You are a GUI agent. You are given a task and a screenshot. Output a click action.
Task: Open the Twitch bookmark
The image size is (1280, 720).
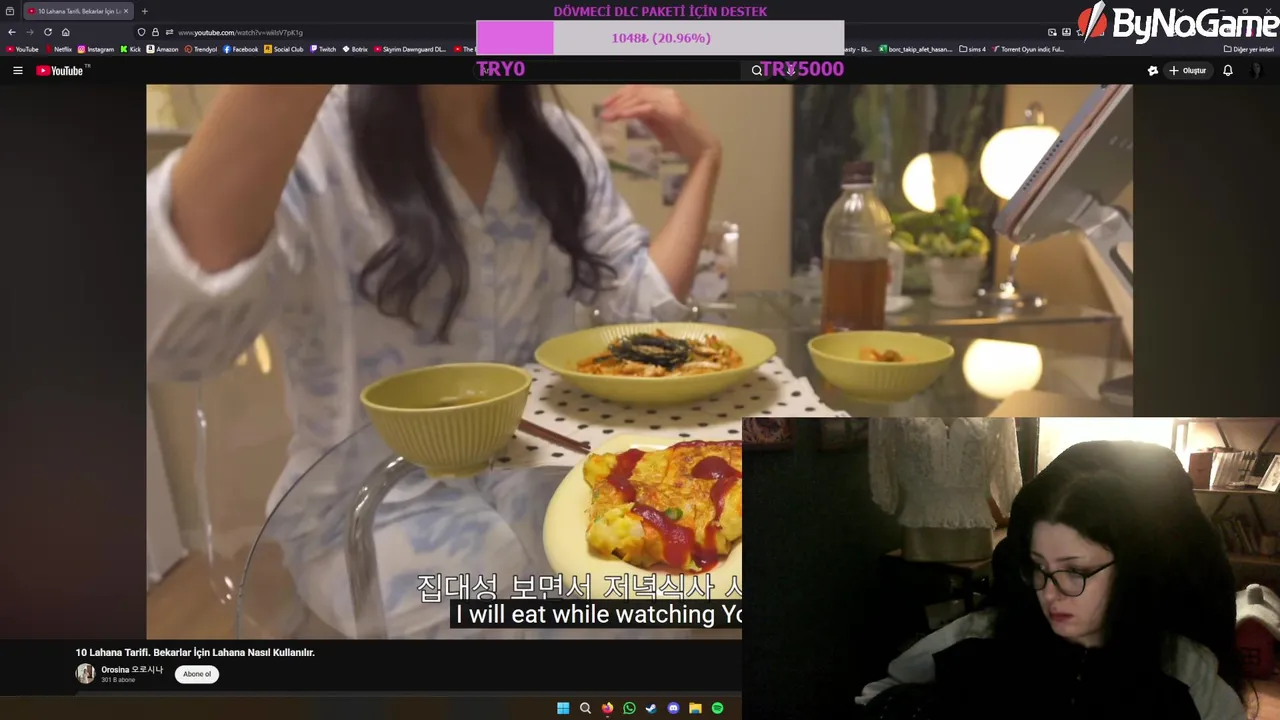coord(323,49)
